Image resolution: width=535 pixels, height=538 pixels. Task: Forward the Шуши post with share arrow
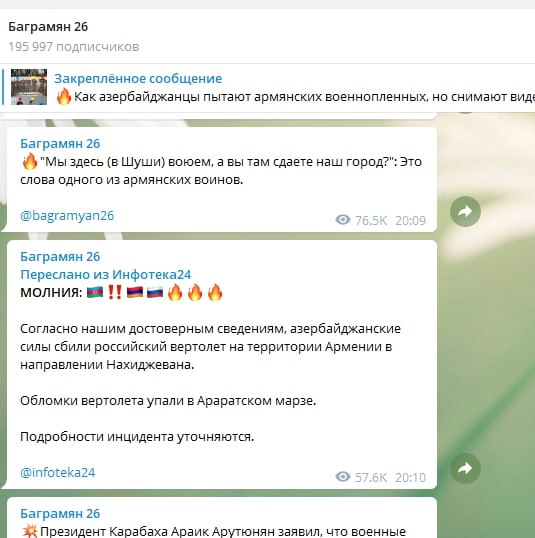click(465, 211)
